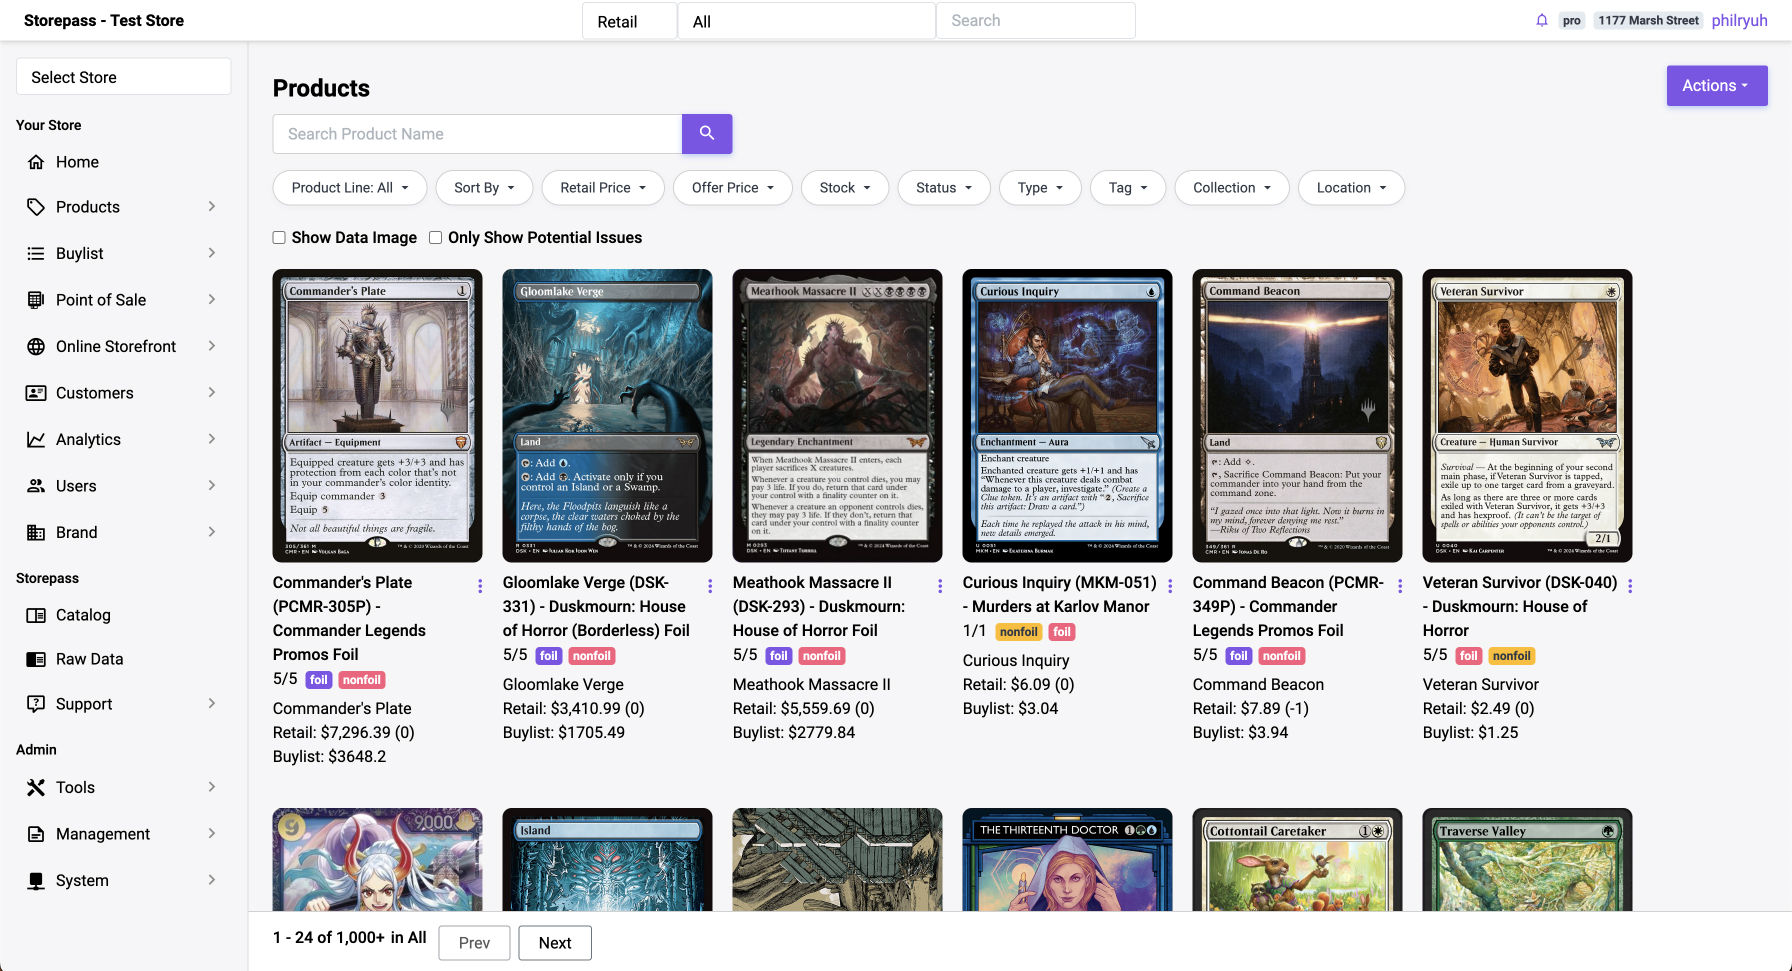Click the Home house icon in sidebar
This screenshot has height=971, width=1792.
36,162
